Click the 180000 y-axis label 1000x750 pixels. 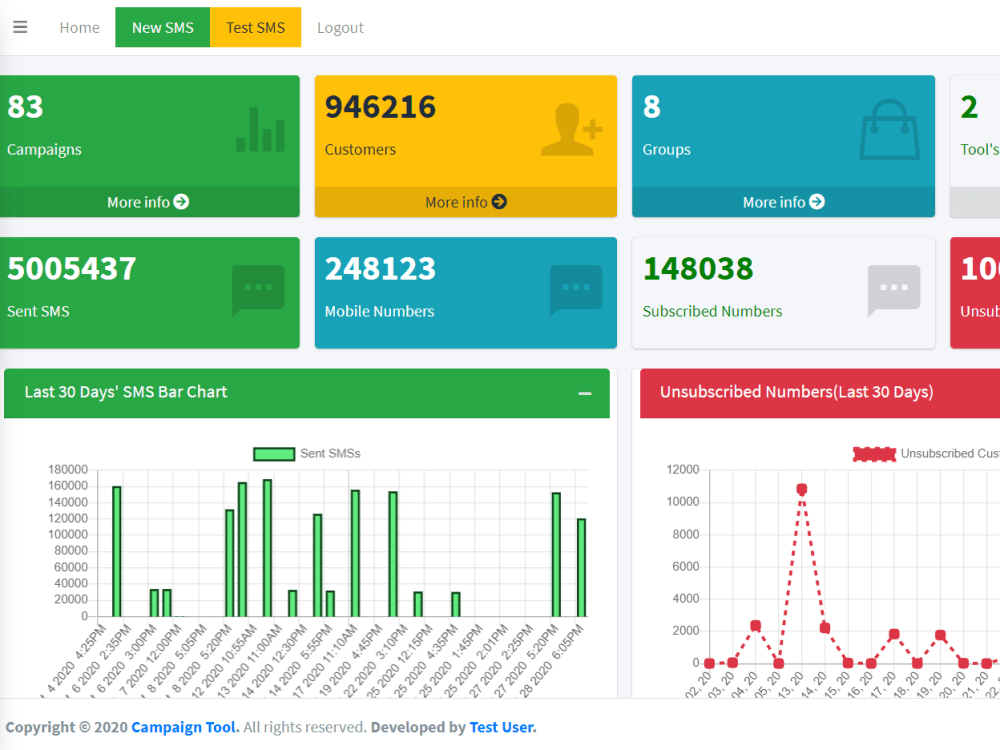tap(68, 469)
